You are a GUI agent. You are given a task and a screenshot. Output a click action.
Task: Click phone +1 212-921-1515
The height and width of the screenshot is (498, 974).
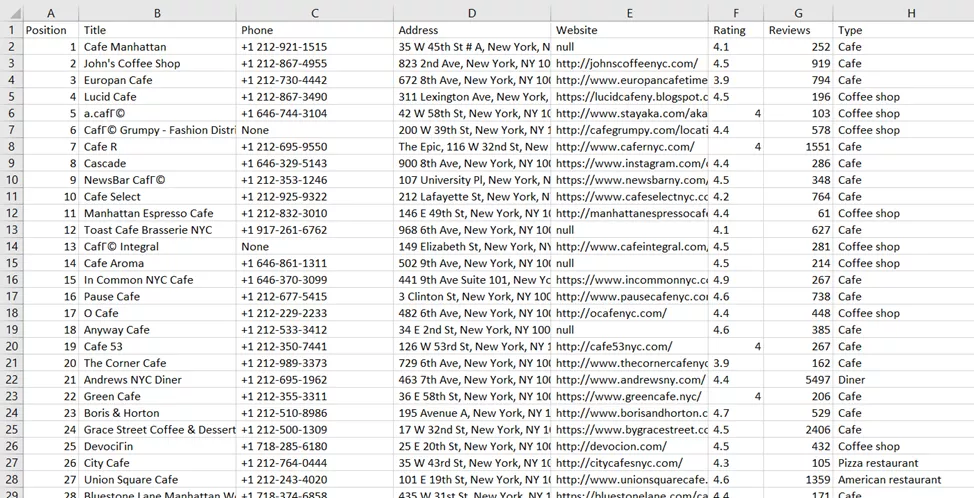315,47
